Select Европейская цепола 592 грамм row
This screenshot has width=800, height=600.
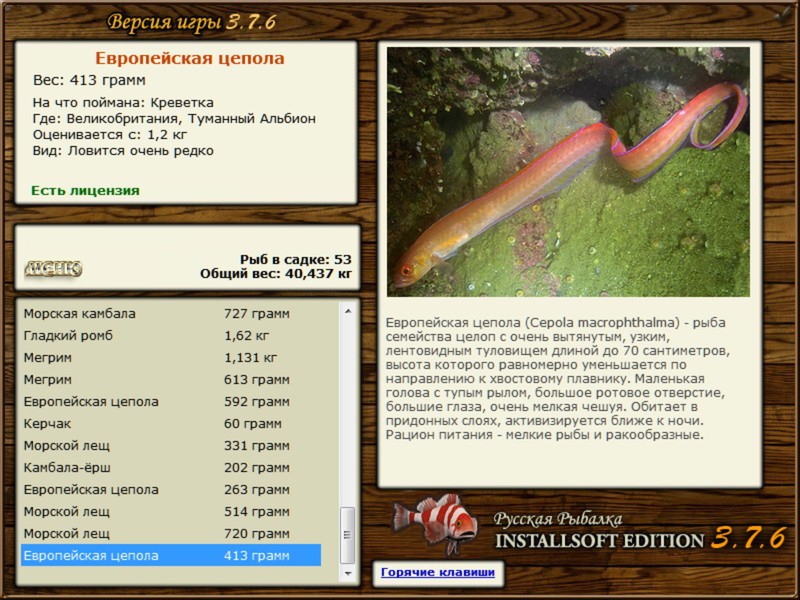(171, 401)
